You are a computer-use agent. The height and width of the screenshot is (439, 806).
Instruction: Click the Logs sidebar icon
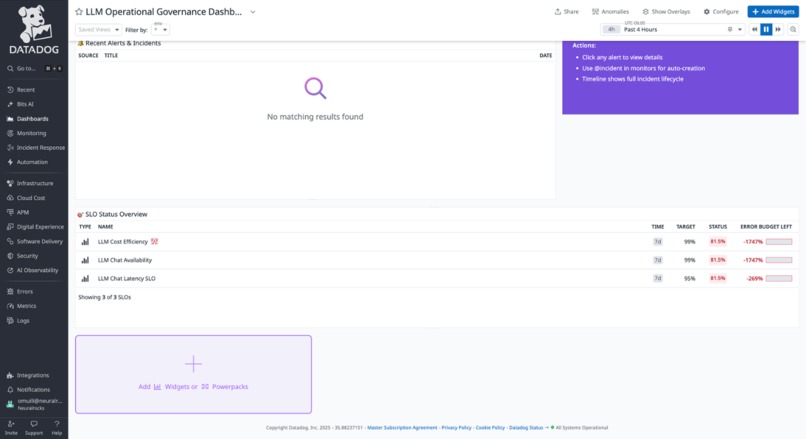click(10, 321)
